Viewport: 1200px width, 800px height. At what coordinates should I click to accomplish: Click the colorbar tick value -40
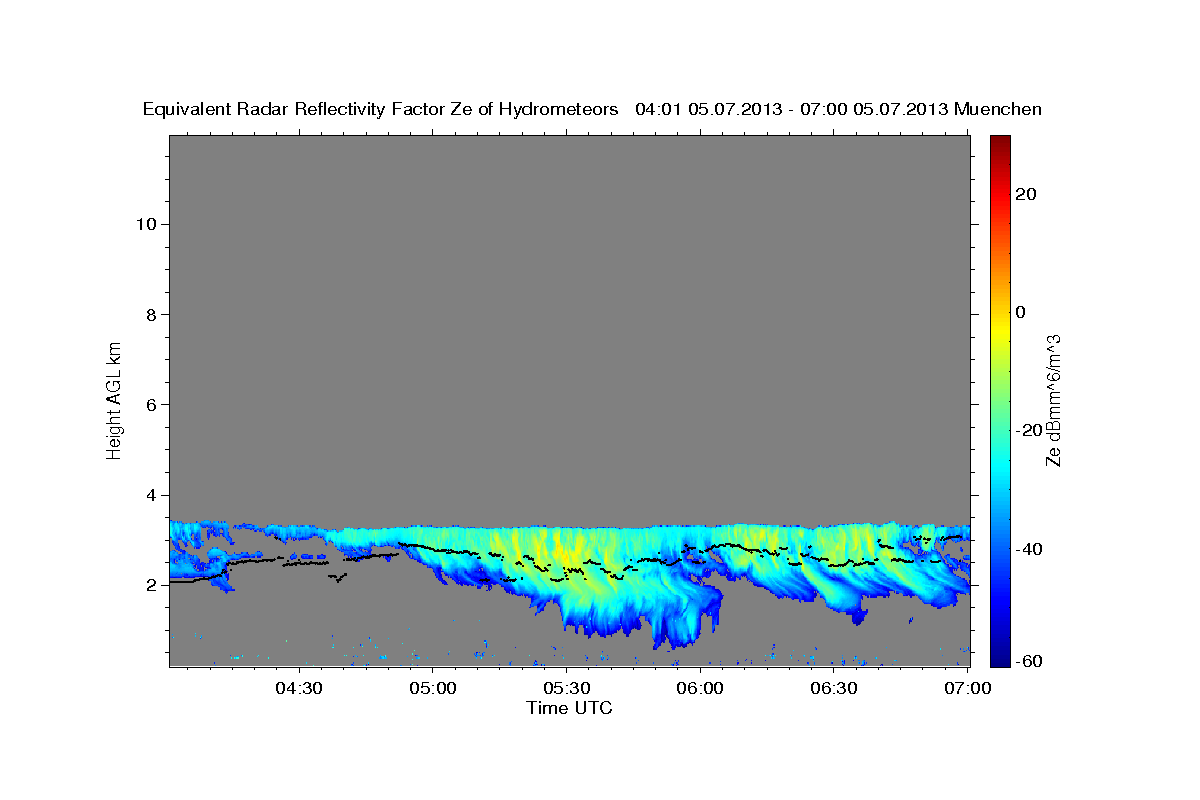1030,548
